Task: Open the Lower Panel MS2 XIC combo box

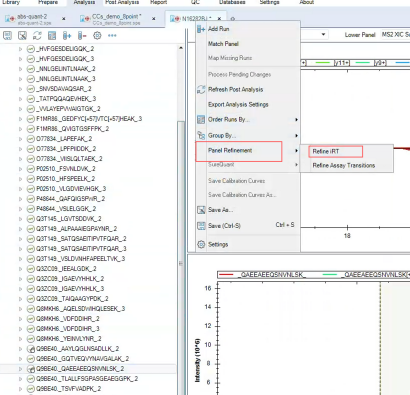Action: click(x=395, y=34)
